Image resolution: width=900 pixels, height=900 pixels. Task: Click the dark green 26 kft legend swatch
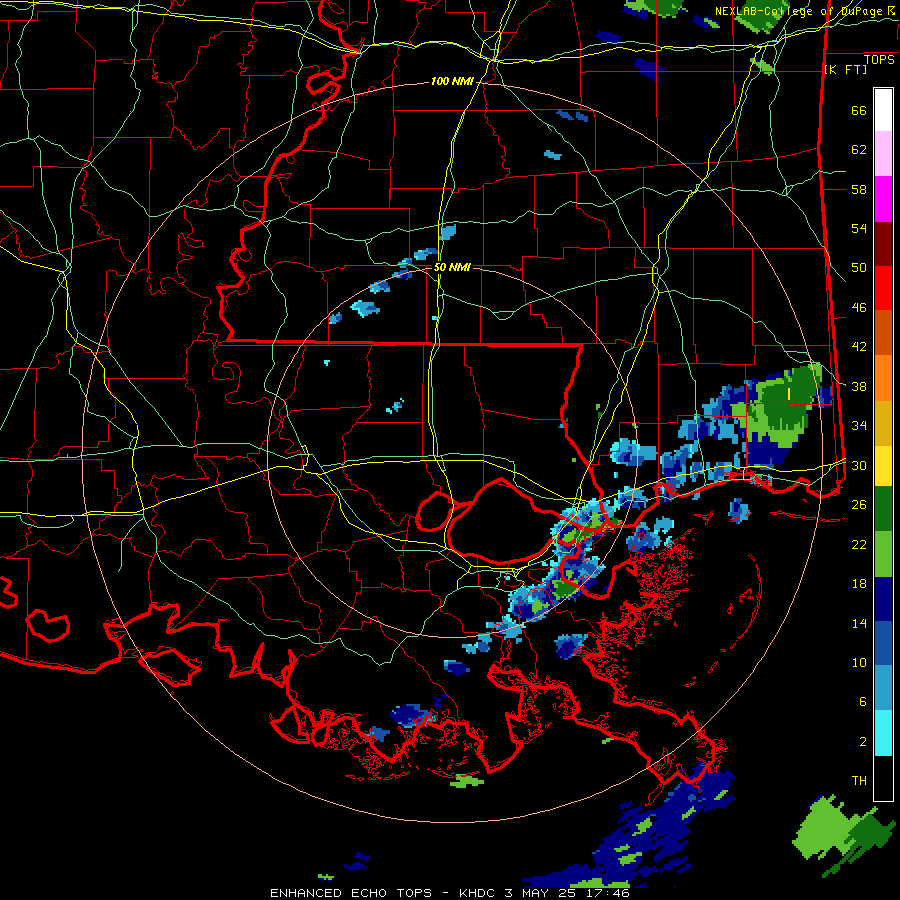click(883, 509)
